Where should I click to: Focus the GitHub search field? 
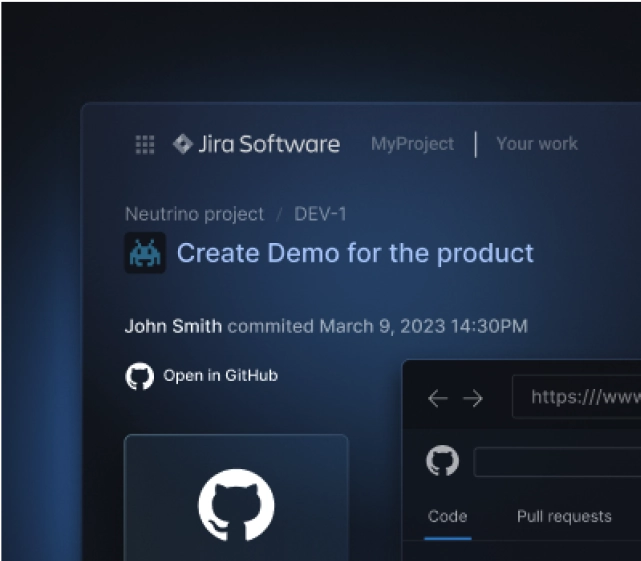(x=557, y=462)
